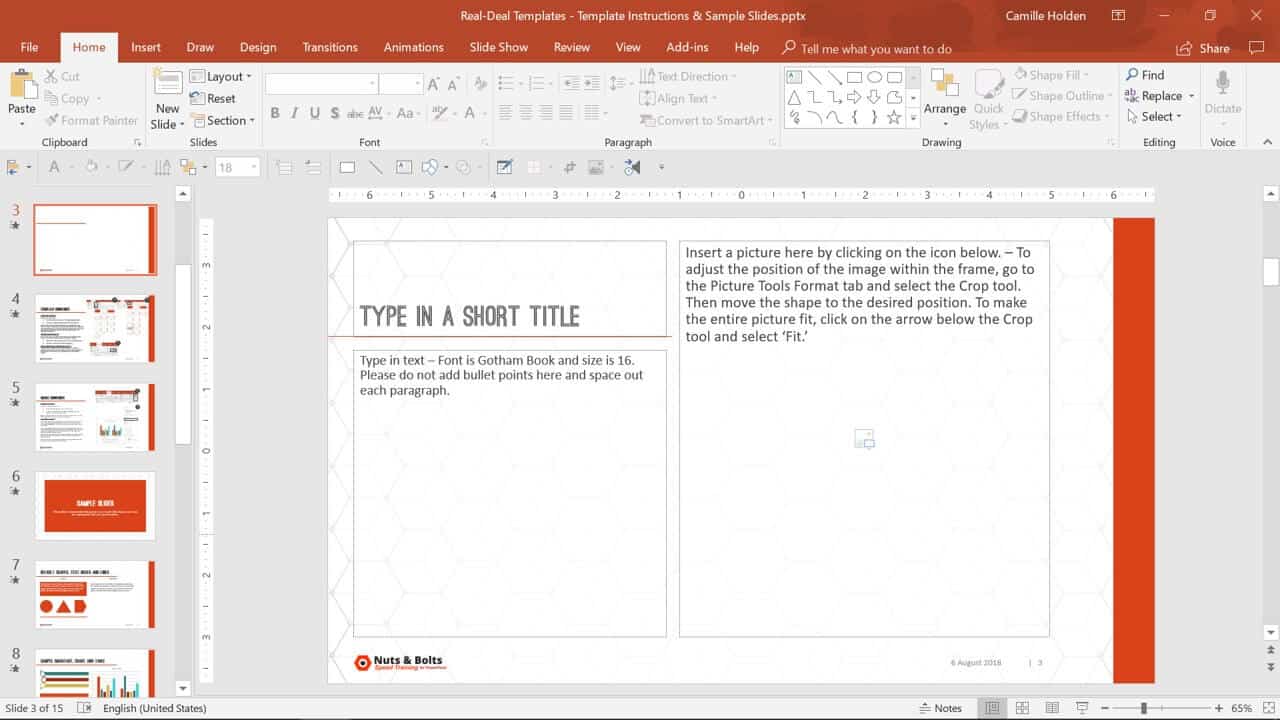1280x720 pixels.
Task: Toggle Strikethrough formatting
Action: pos(355,113)
